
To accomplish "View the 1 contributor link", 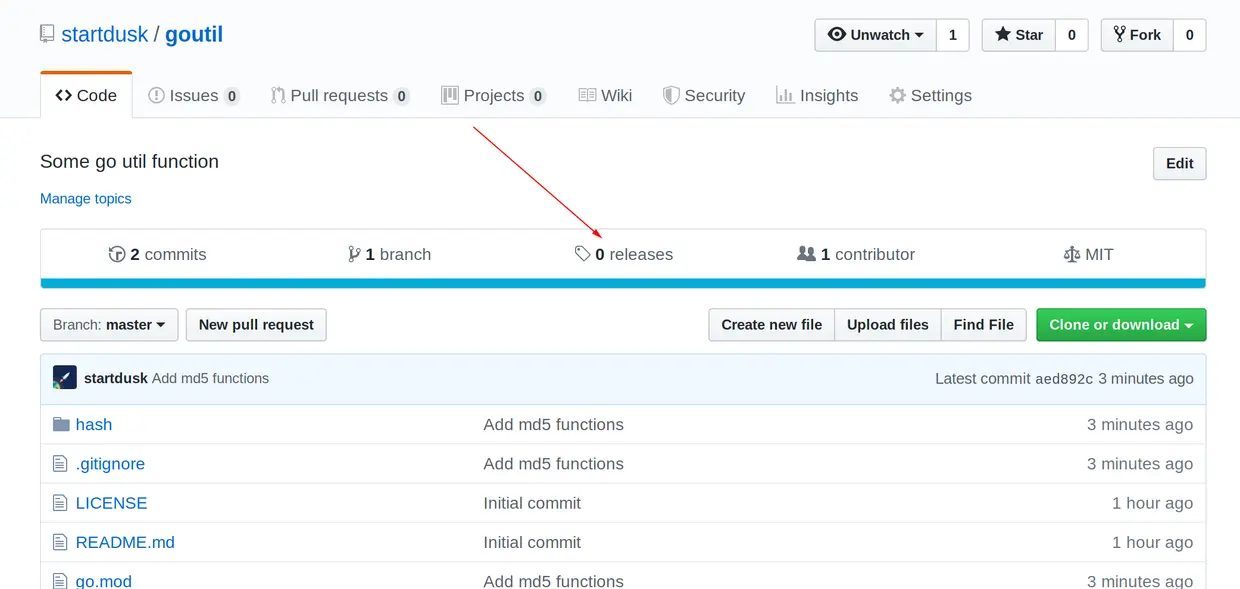I will point(856,254).
